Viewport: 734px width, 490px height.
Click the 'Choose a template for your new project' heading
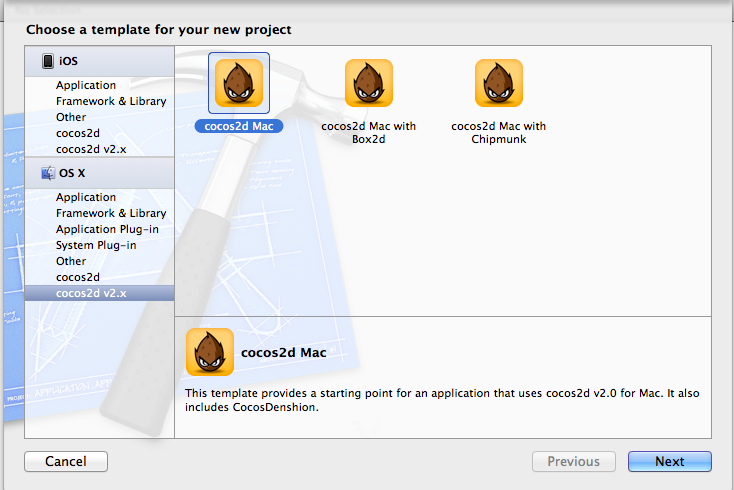pos(159,29)
